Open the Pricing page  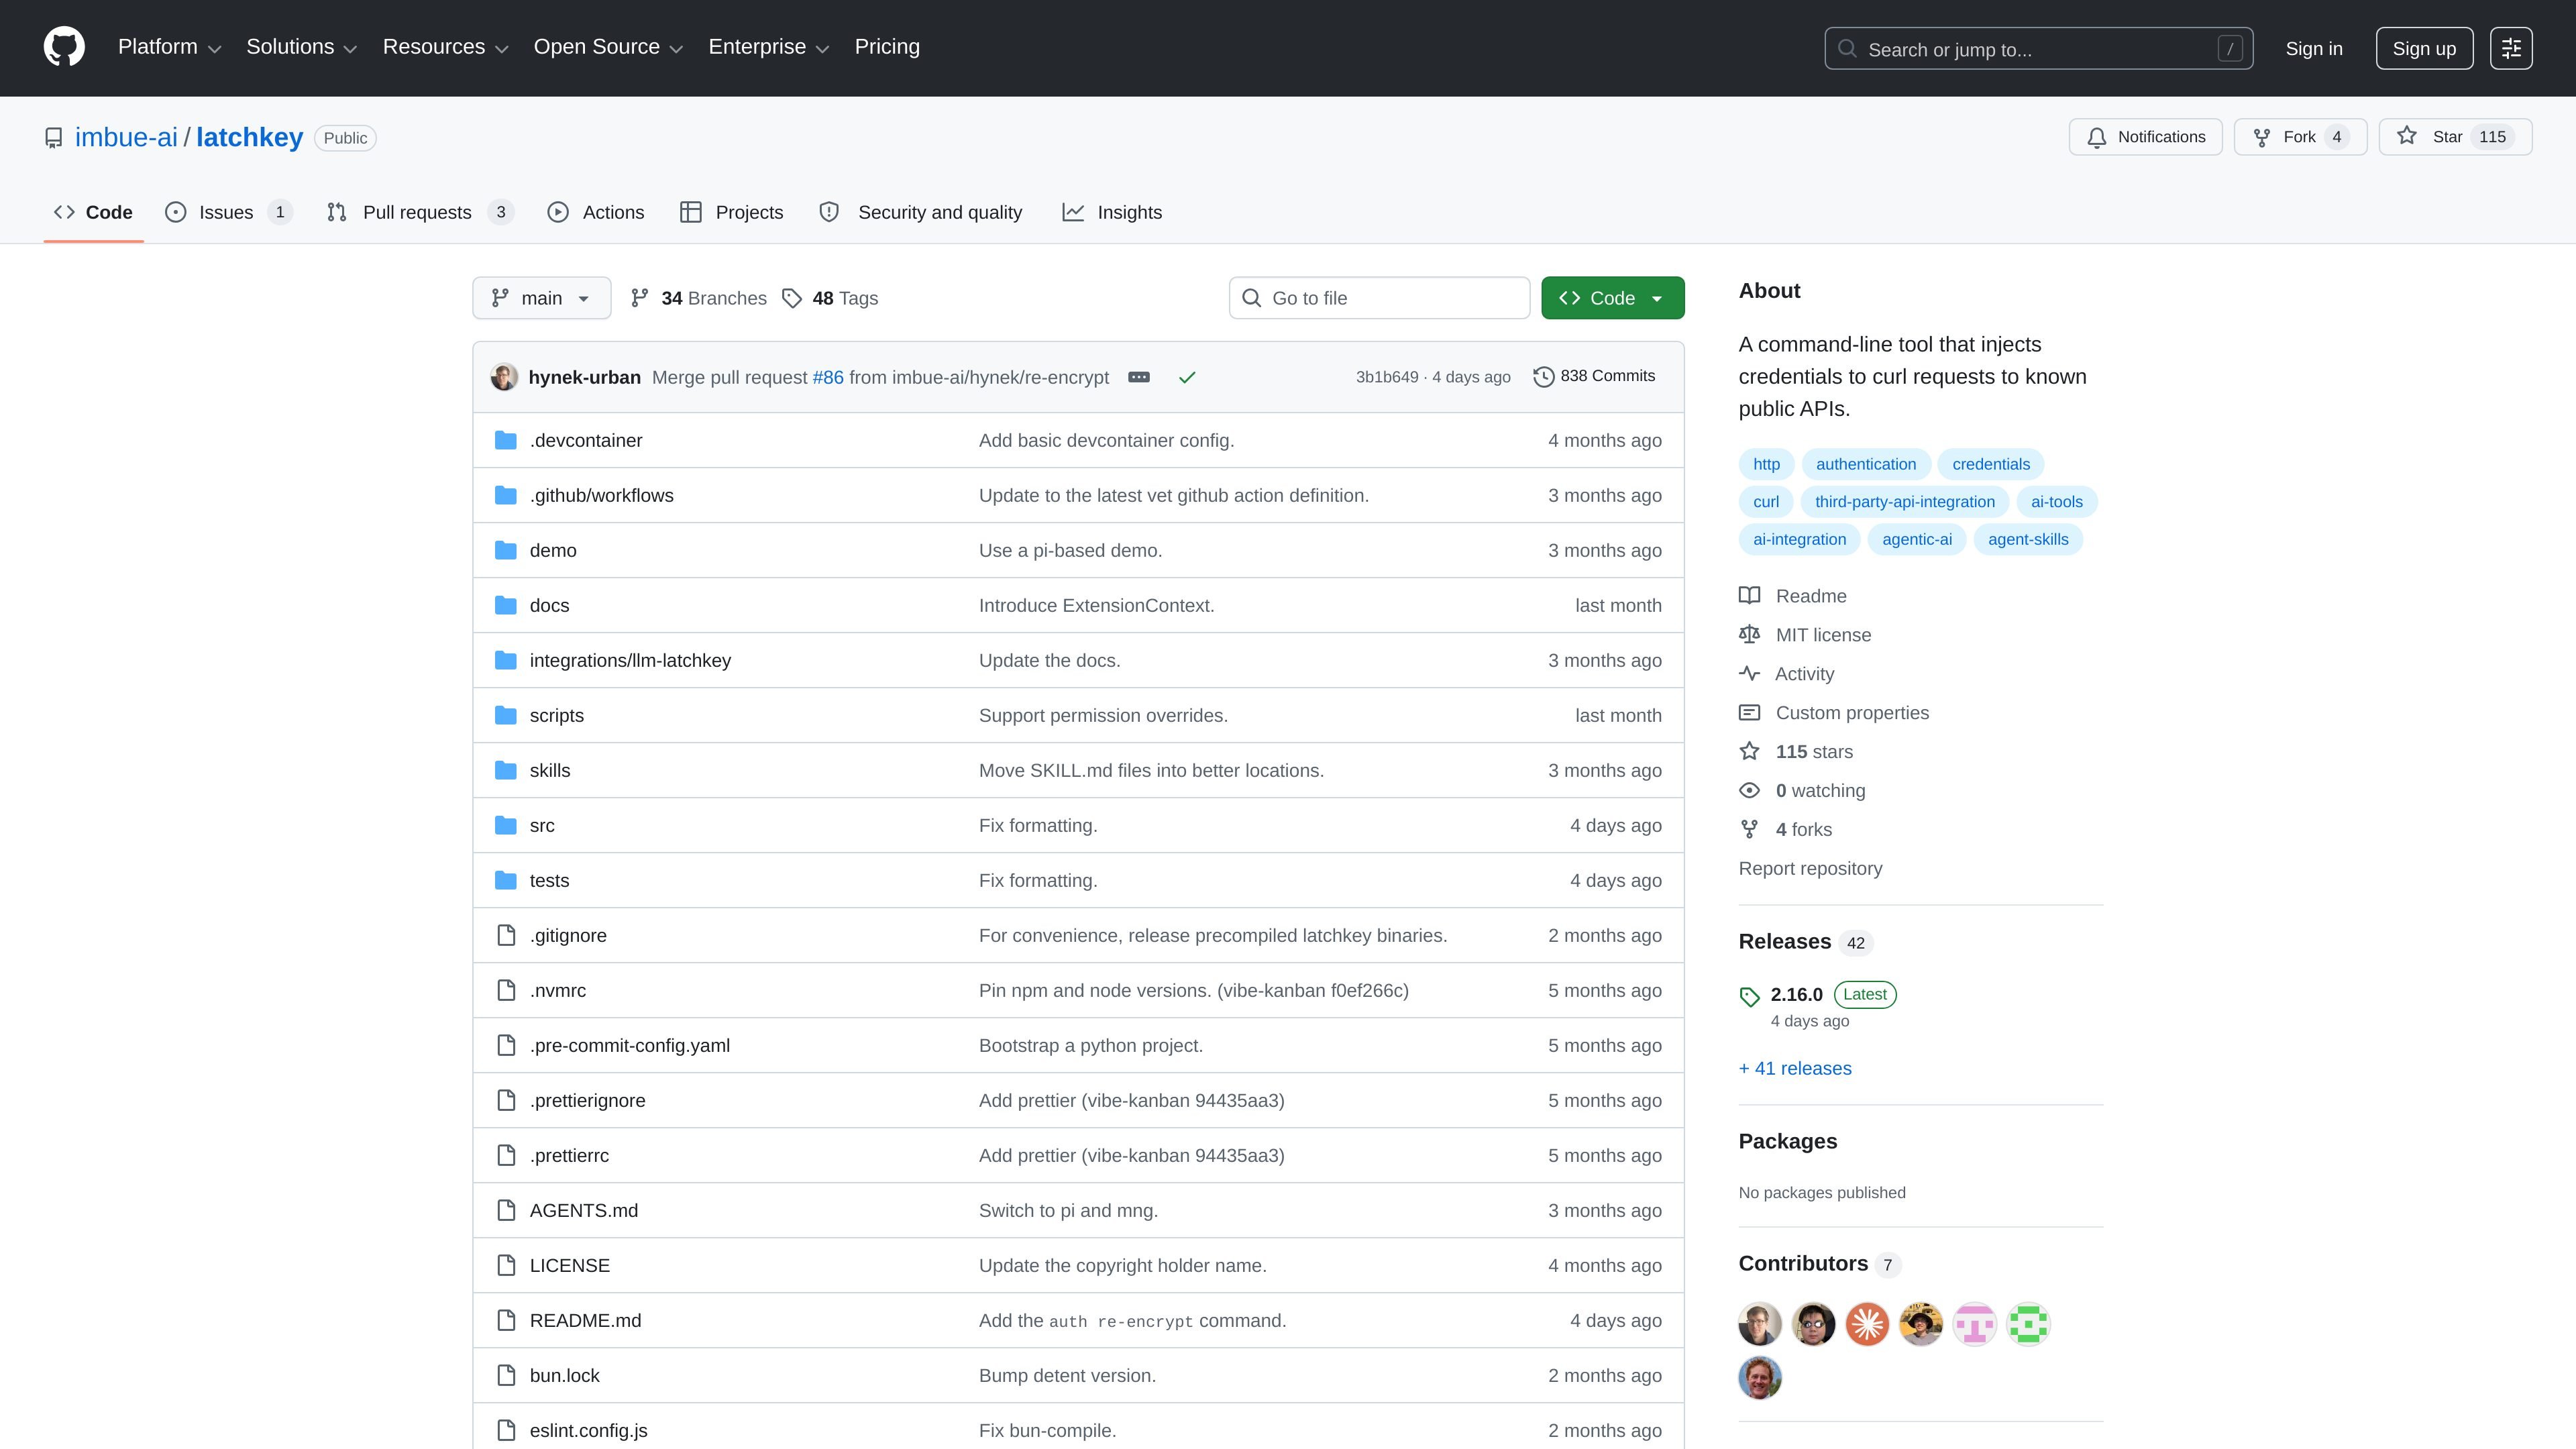click(887, 47)
